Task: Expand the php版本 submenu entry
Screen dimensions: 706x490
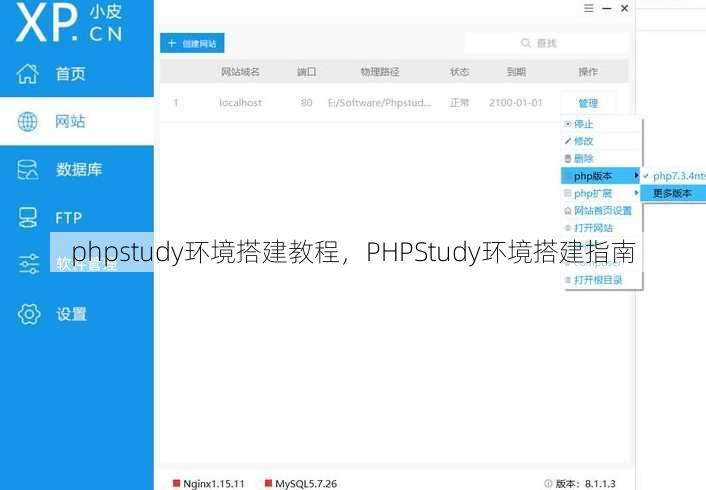Action: [601, 176]
